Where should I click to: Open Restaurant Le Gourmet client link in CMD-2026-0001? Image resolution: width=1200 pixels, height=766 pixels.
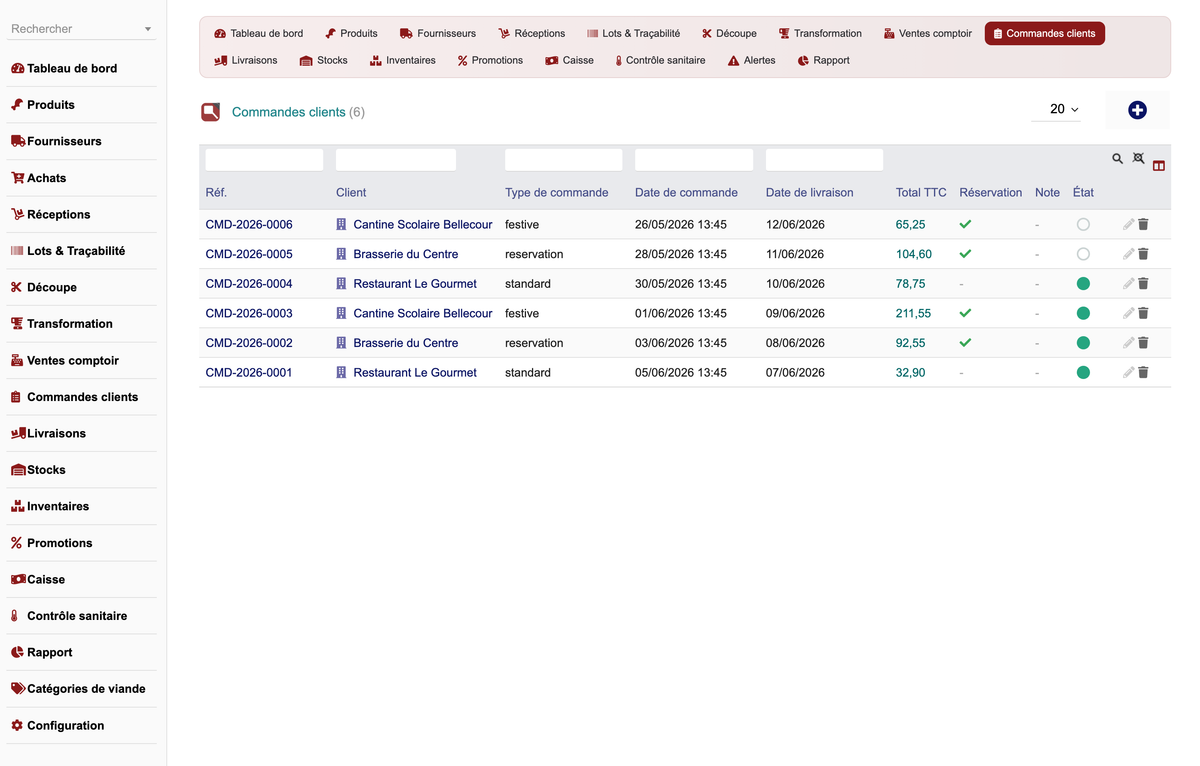pyautogui.click(x=415, y=372)
